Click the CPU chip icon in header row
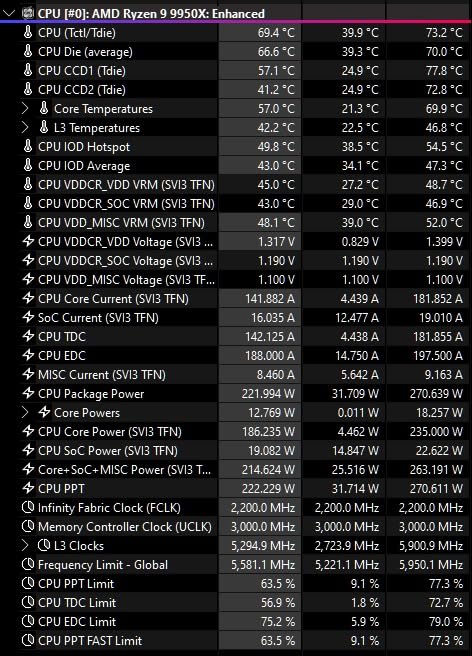 (x=28, y=13)
